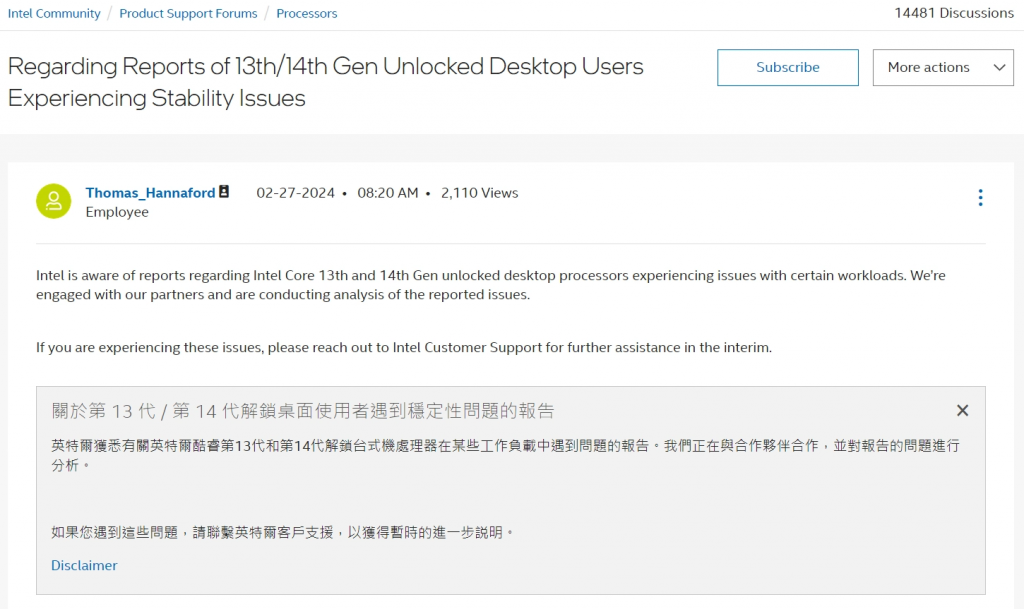The width and height of the screenshot is (1024, 609).
Task: Expand the More actions dropdown
Action: point(943,67)
